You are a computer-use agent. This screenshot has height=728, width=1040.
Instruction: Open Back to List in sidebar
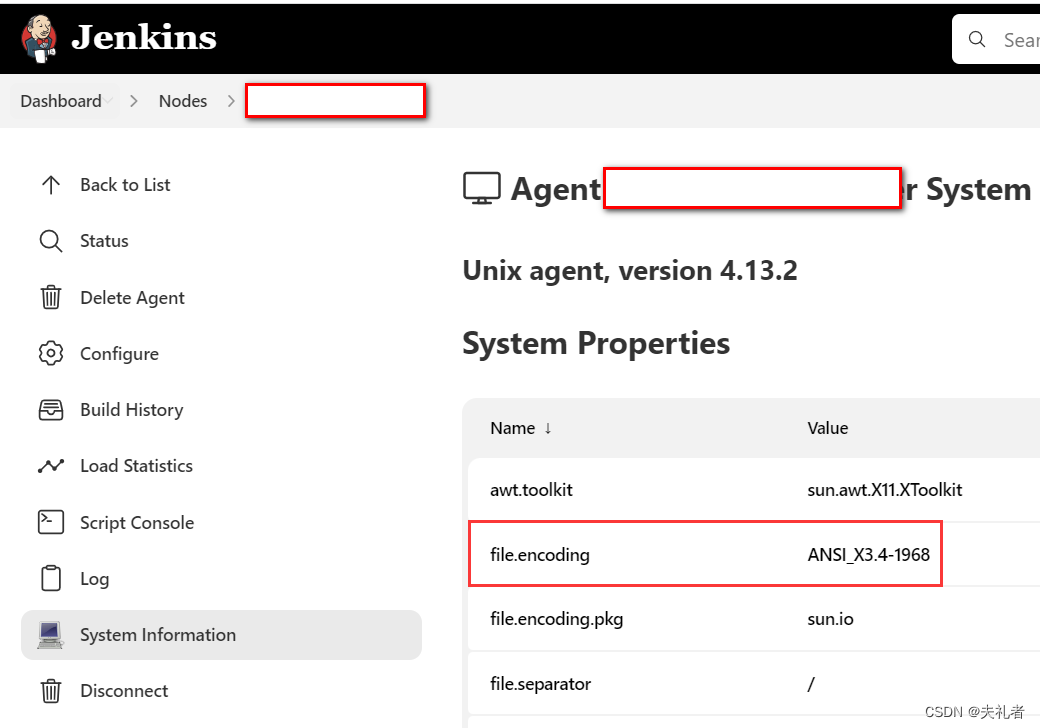[125, 185]
